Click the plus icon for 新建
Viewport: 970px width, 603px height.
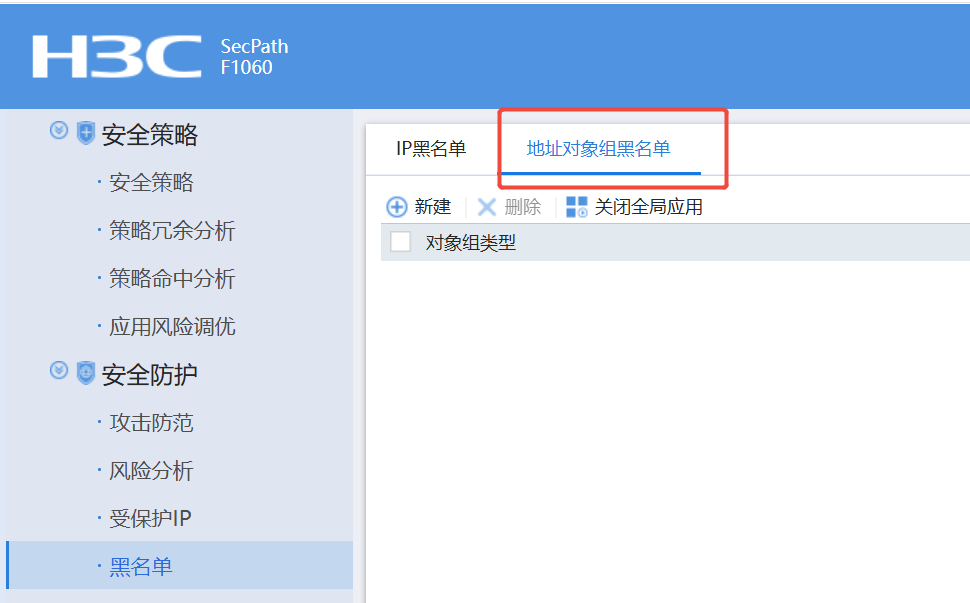[397, 207]
